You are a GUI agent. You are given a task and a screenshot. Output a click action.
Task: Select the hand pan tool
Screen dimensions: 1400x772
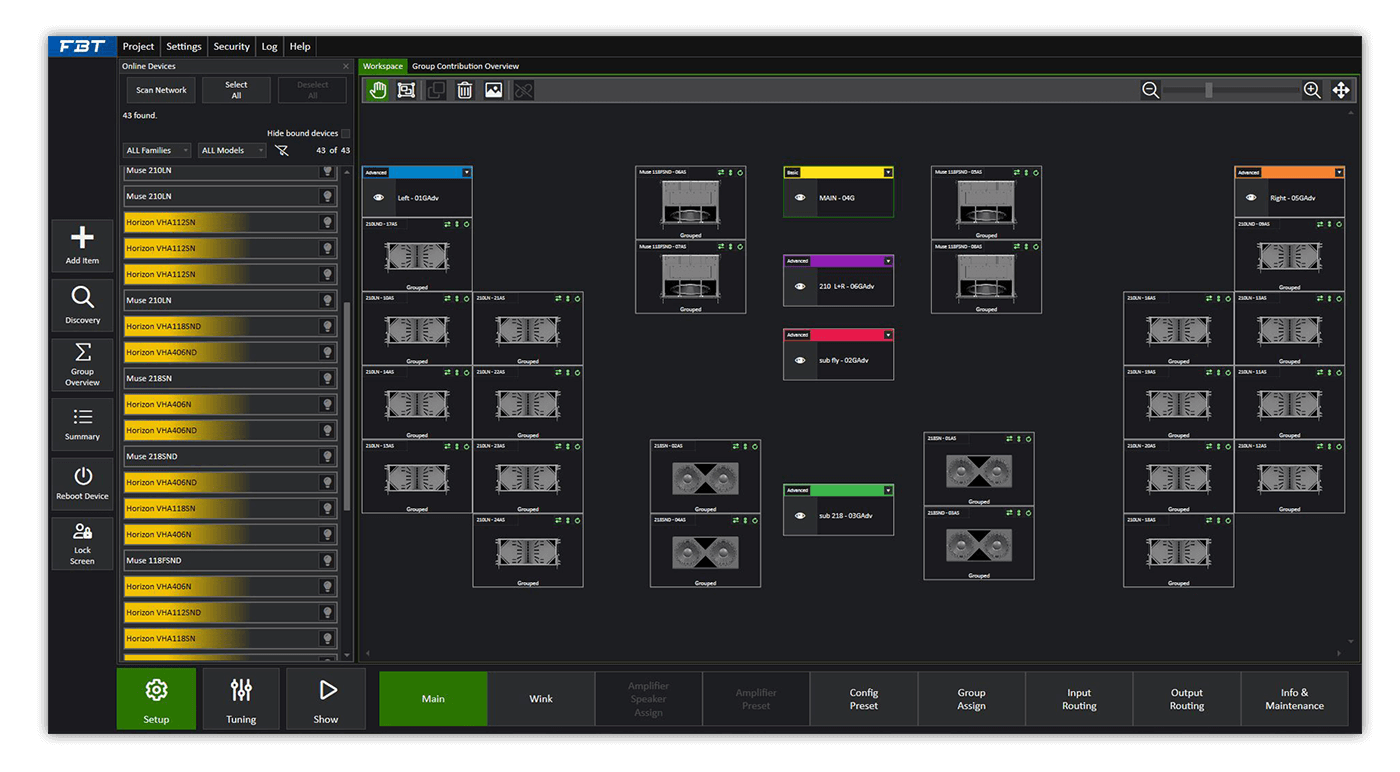(377, 90)
